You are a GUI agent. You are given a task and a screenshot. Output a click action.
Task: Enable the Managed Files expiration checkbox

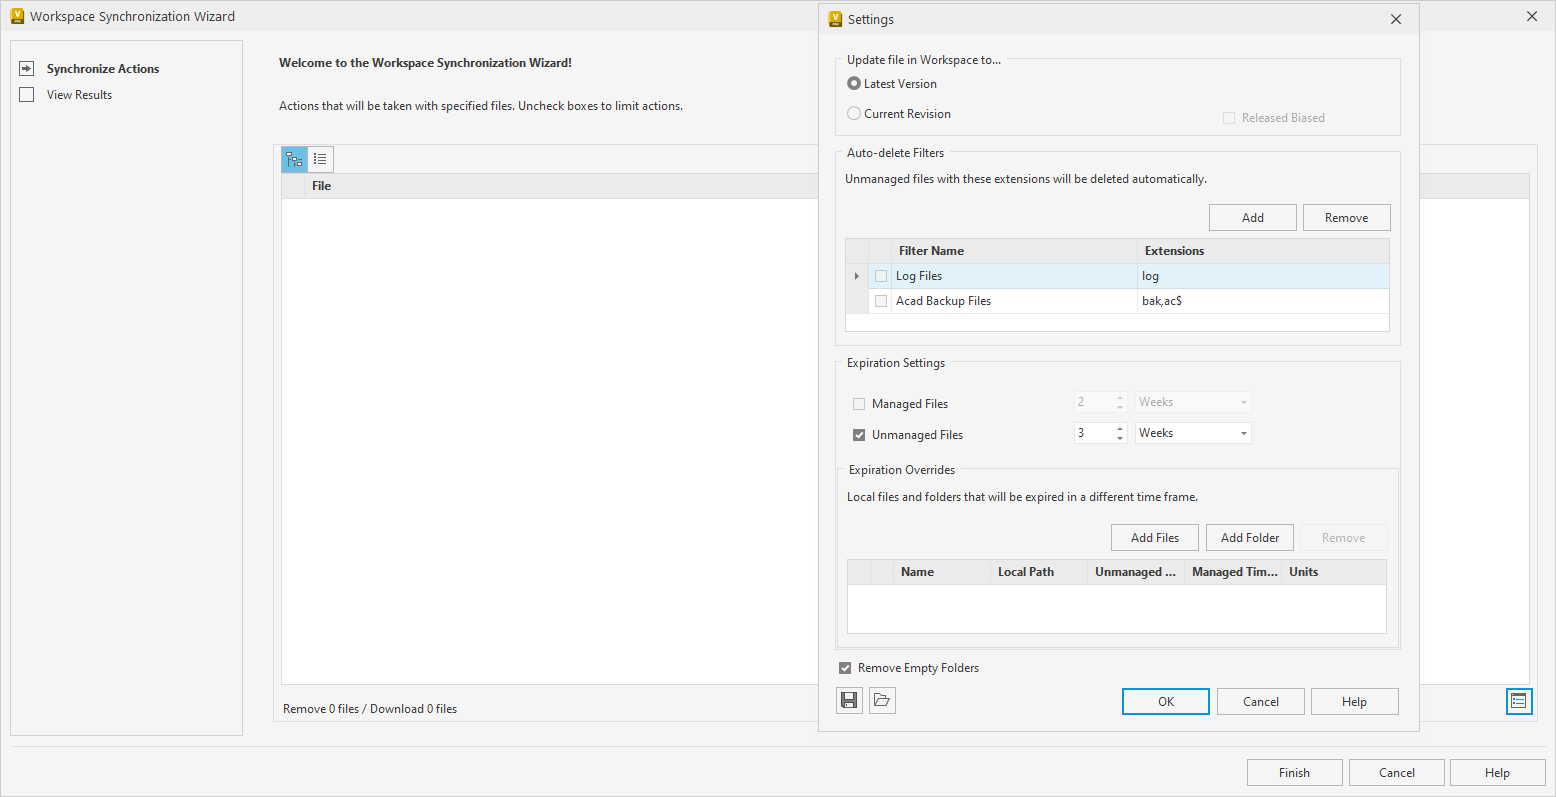[859, 403]
